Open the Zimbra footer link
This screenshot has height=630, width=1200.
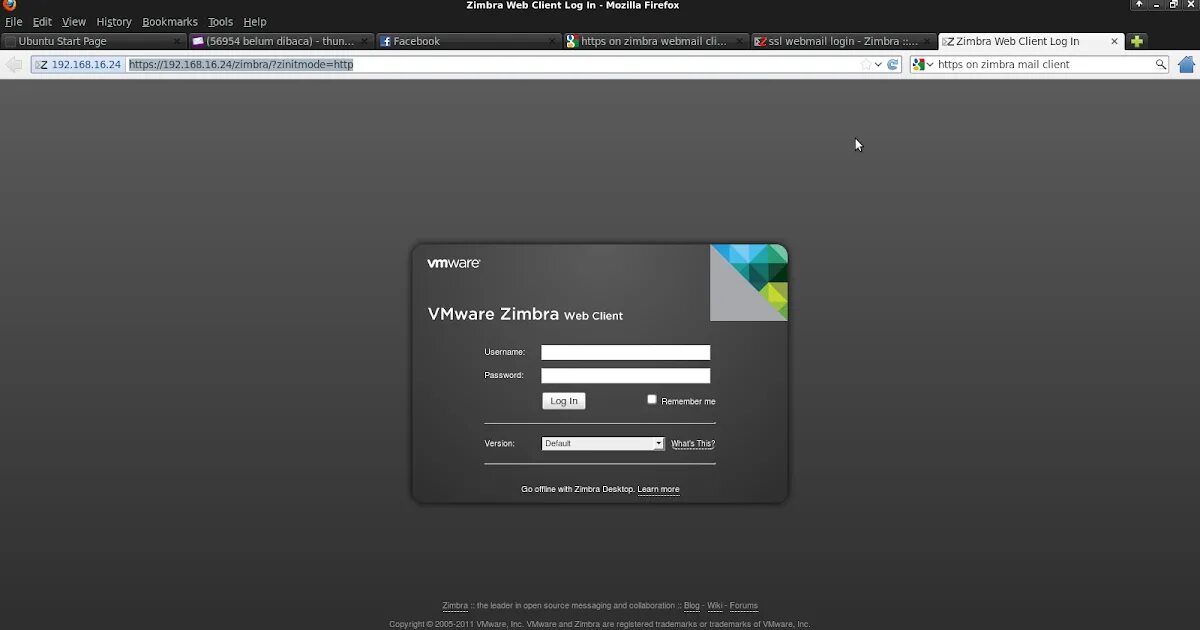click(x=455, y=606)
